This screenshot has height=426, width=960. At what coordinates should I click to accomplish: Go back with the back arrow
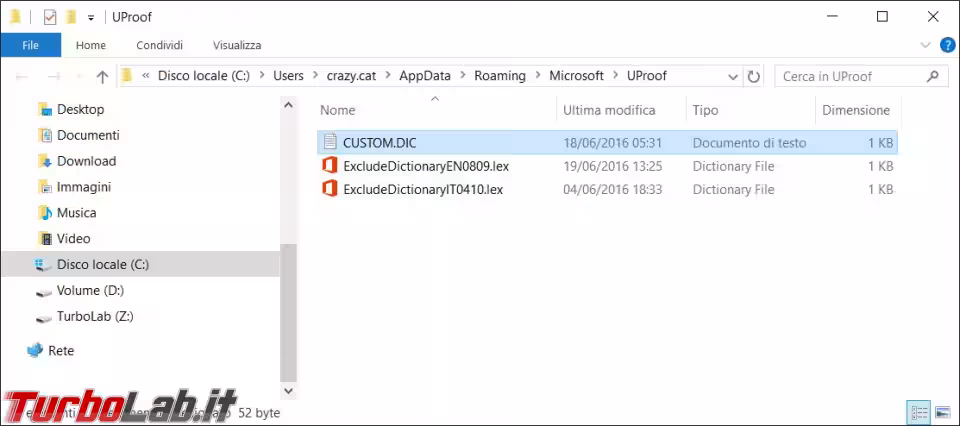tap(22, 77)
